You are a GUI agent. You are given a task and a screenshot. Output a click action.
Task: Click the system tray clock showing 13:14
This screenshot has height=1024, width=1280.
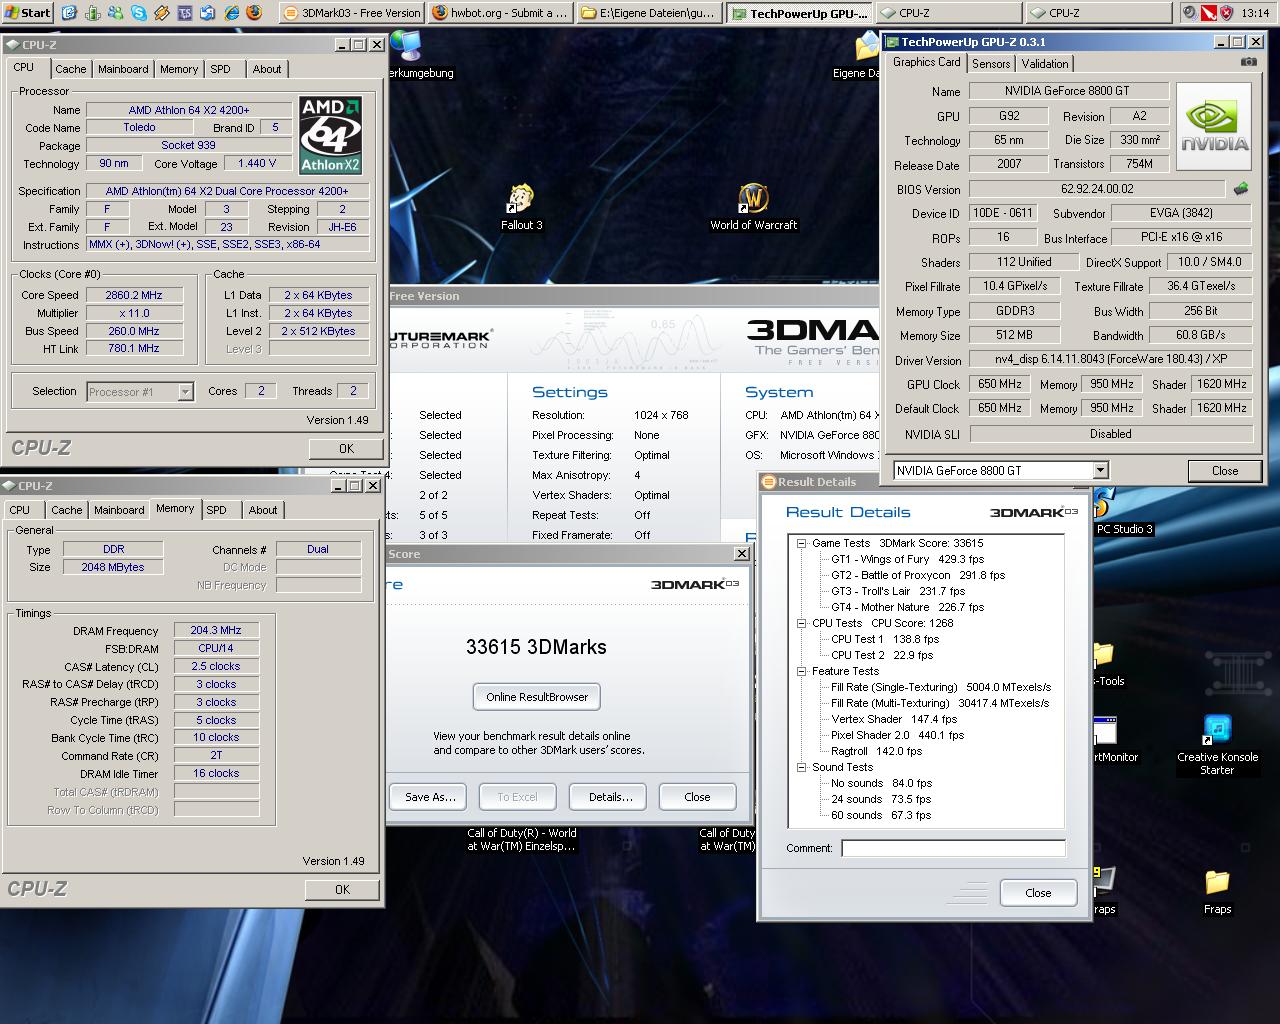click(x=1255, y=14)
